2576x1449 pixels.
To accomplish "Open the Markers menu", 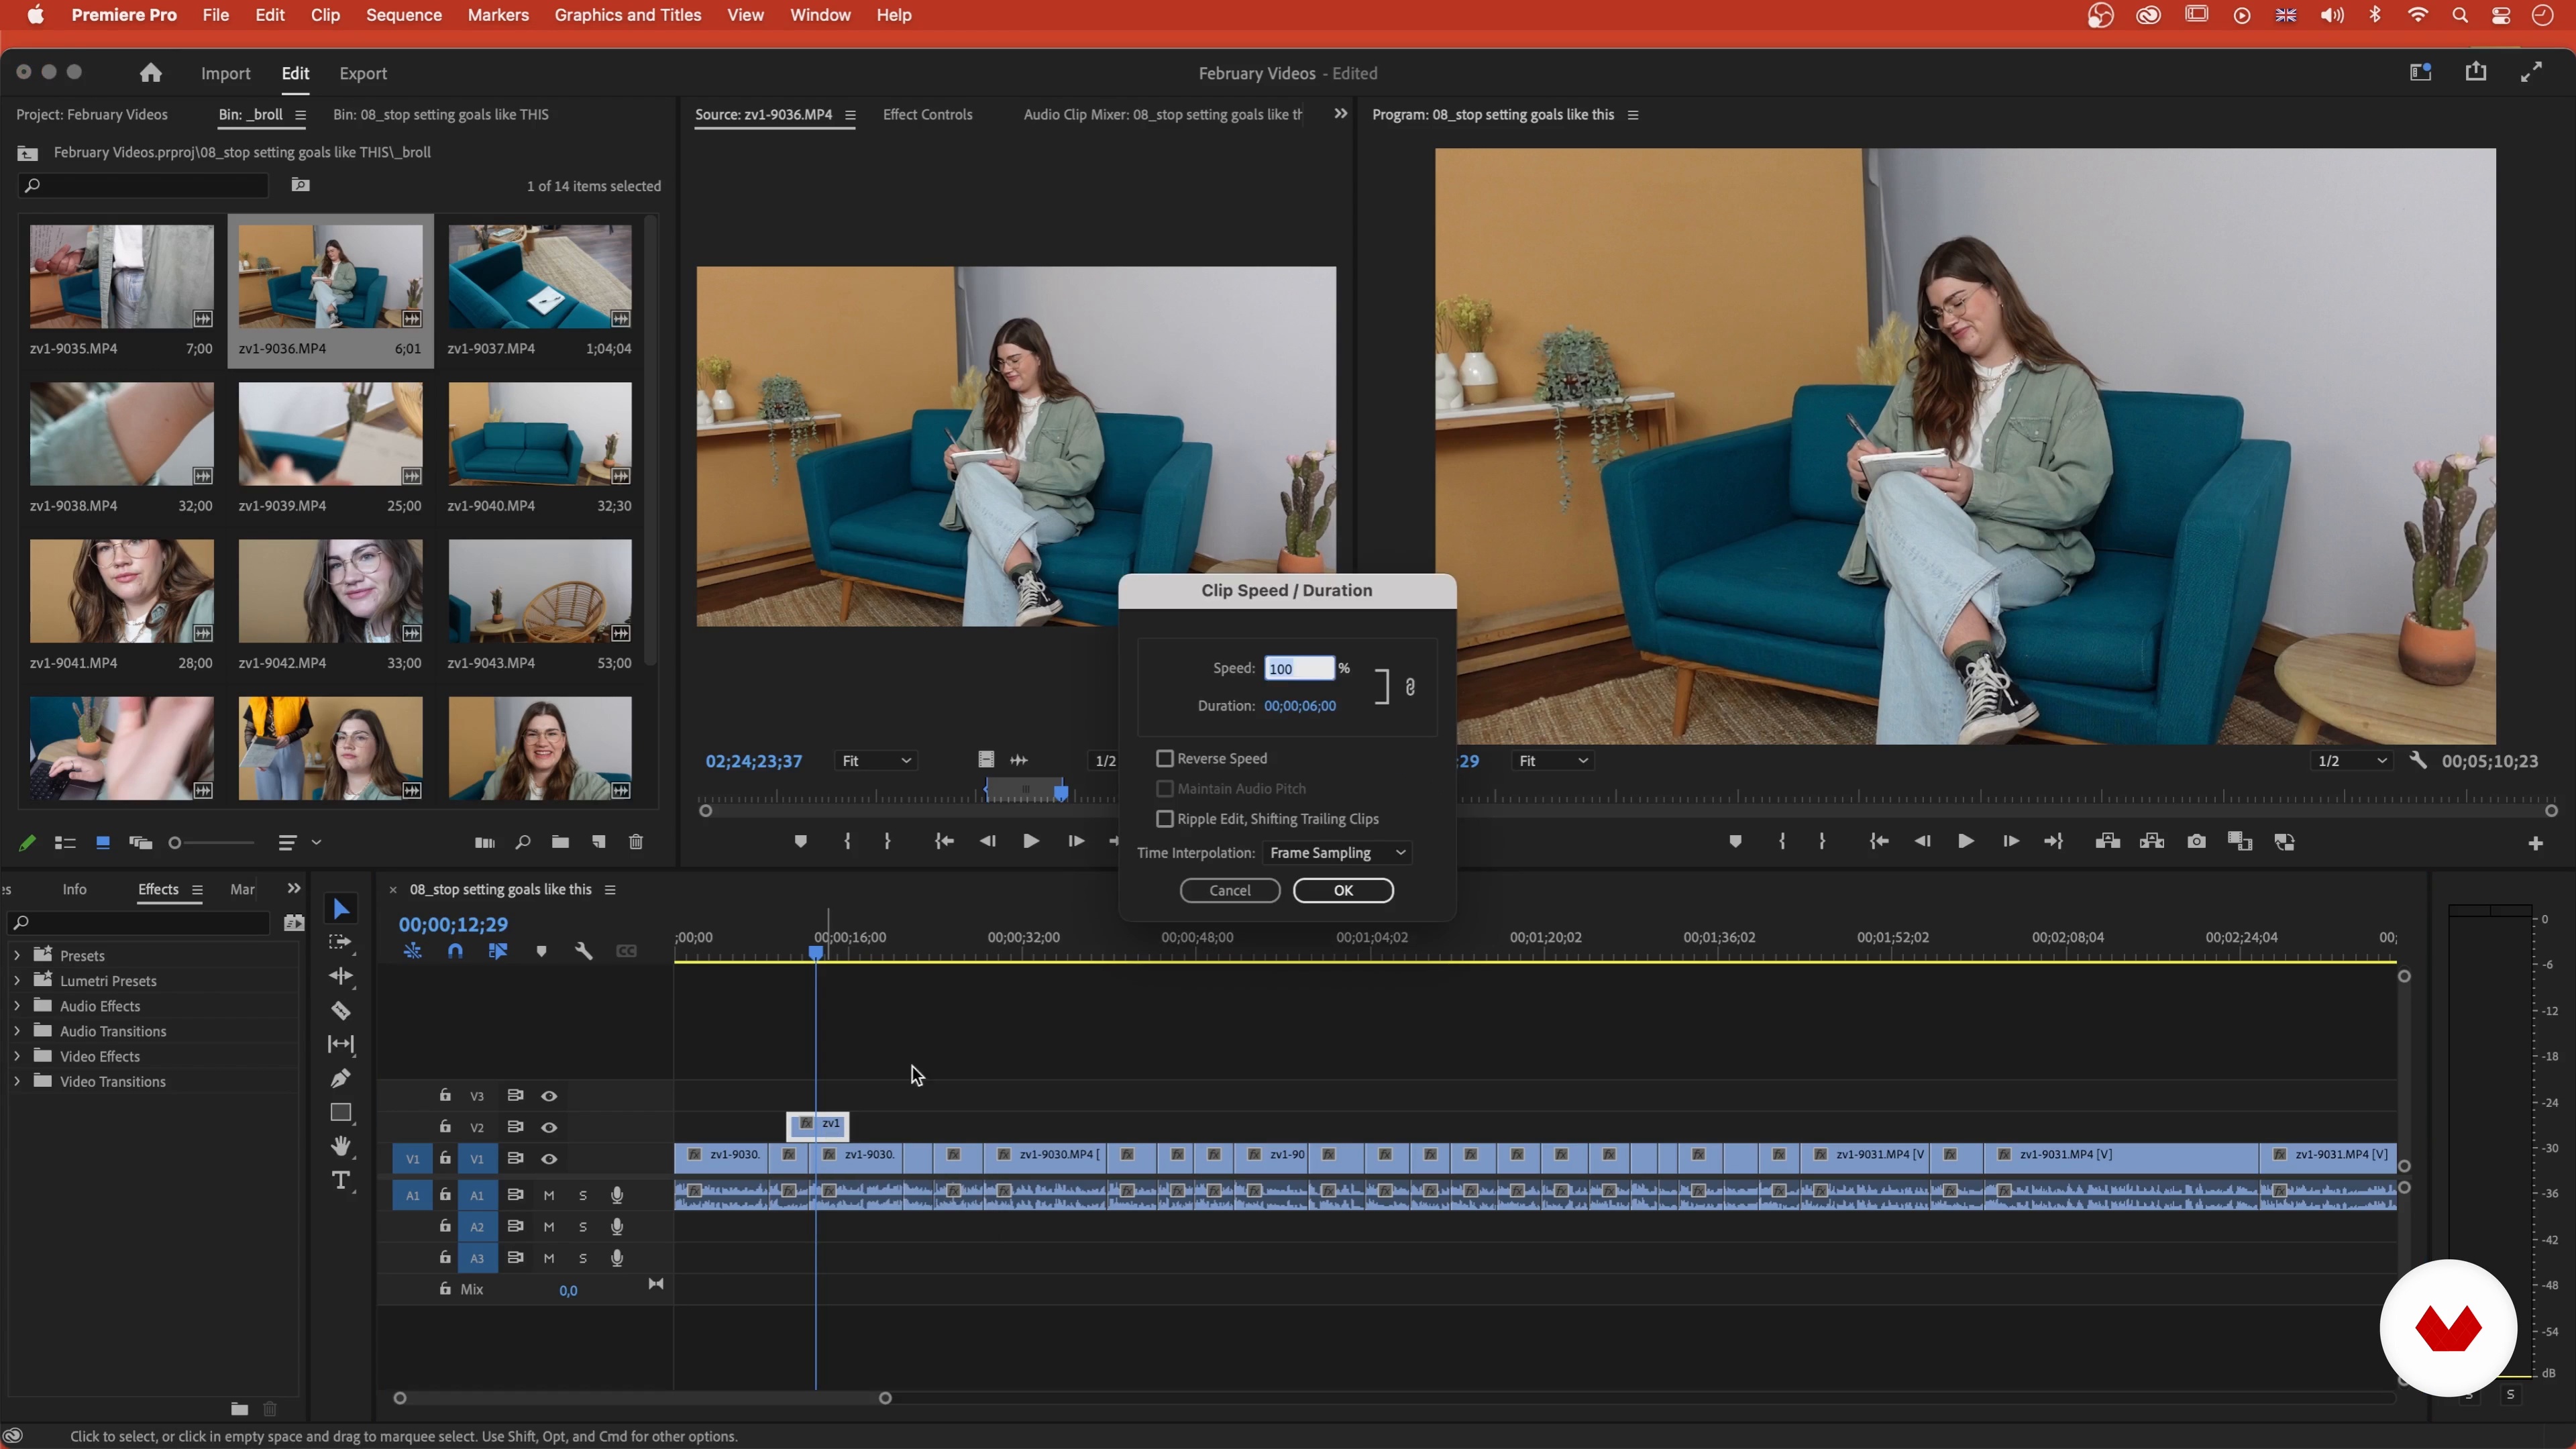I will tap(498, 15).
